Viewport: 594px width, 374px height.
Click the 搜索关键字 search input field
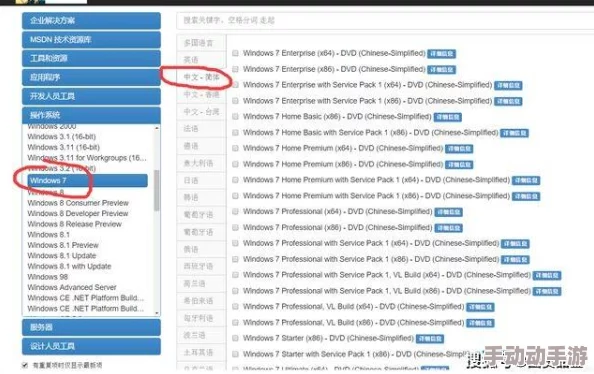click(385, 20)
